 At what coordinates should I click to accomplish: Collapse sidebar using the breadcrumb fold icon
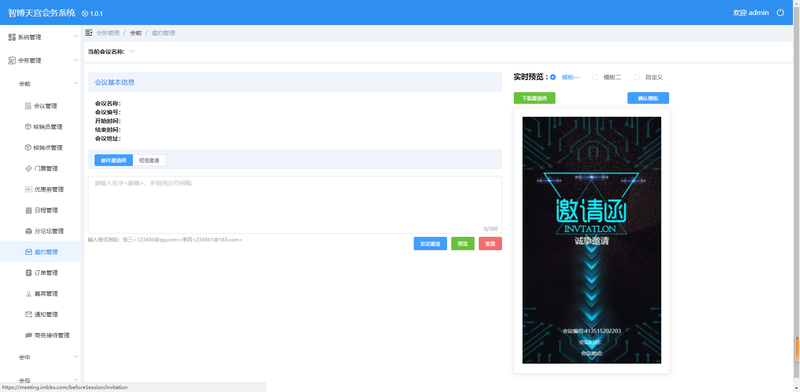click(x=89, y=33)
